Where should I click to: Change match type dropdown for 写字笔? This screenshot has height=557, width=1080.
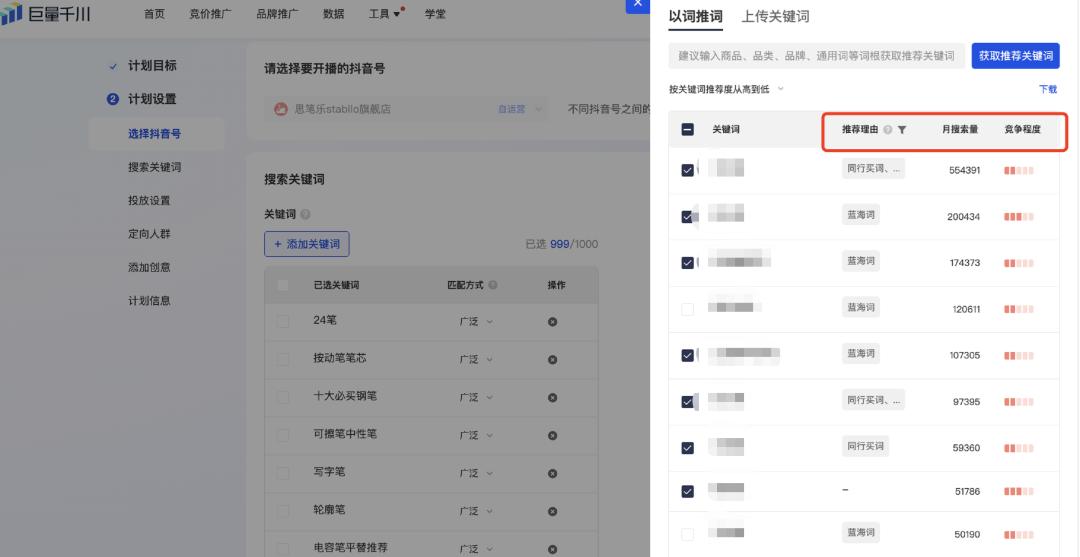(476, 473)
